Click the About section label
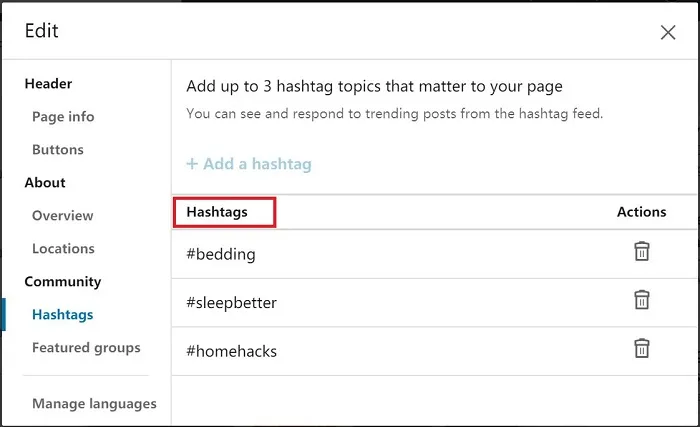The height and width of the screenshot is (427, 700). [x=45, y=183]
